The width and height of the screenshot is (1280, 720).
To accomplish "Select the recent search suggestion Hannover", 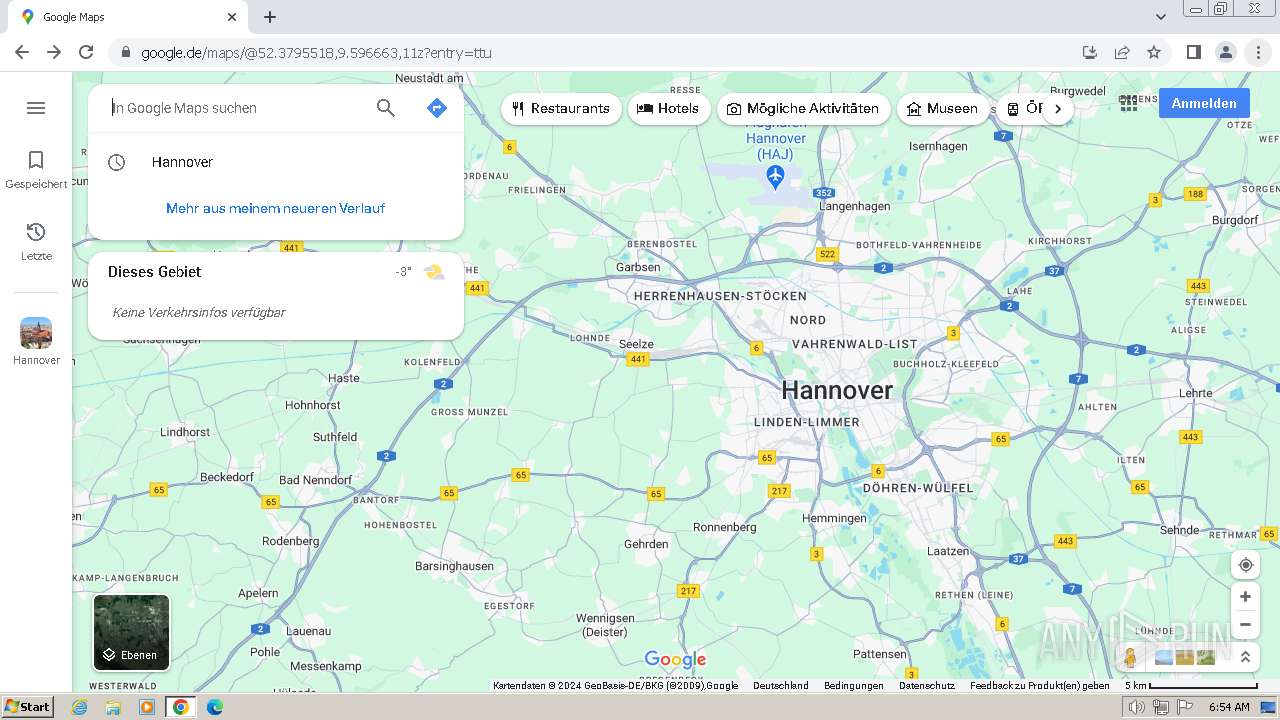I will pos(276,162).
